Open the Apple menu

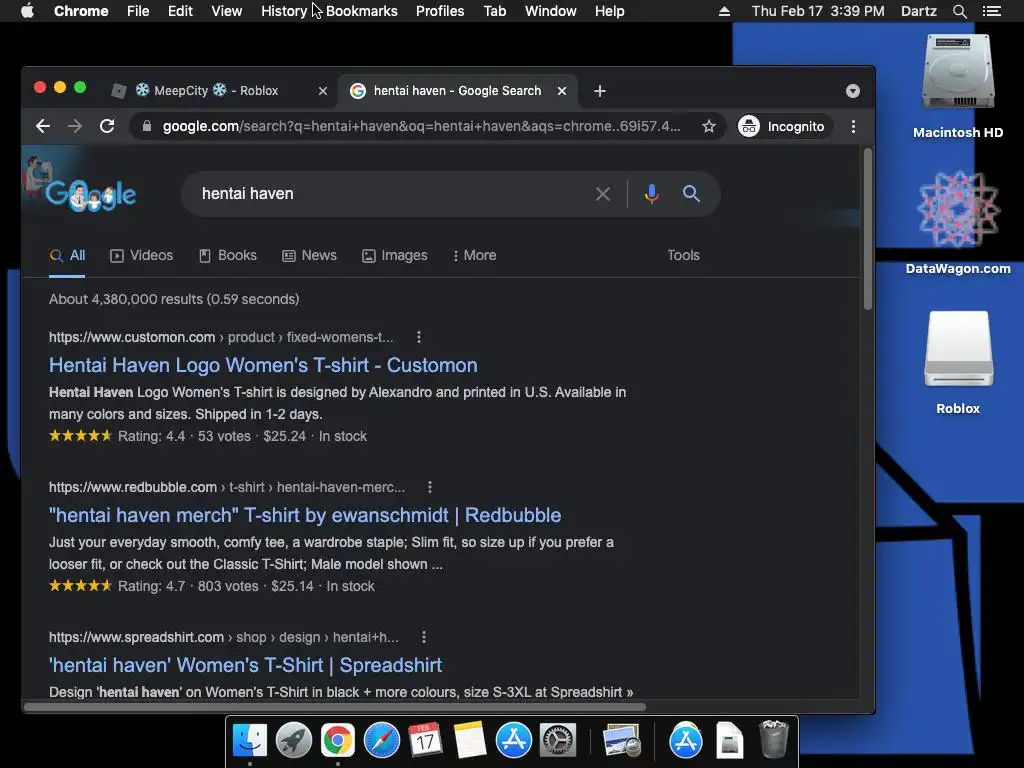pyautogui.click(x=27, y=11)
